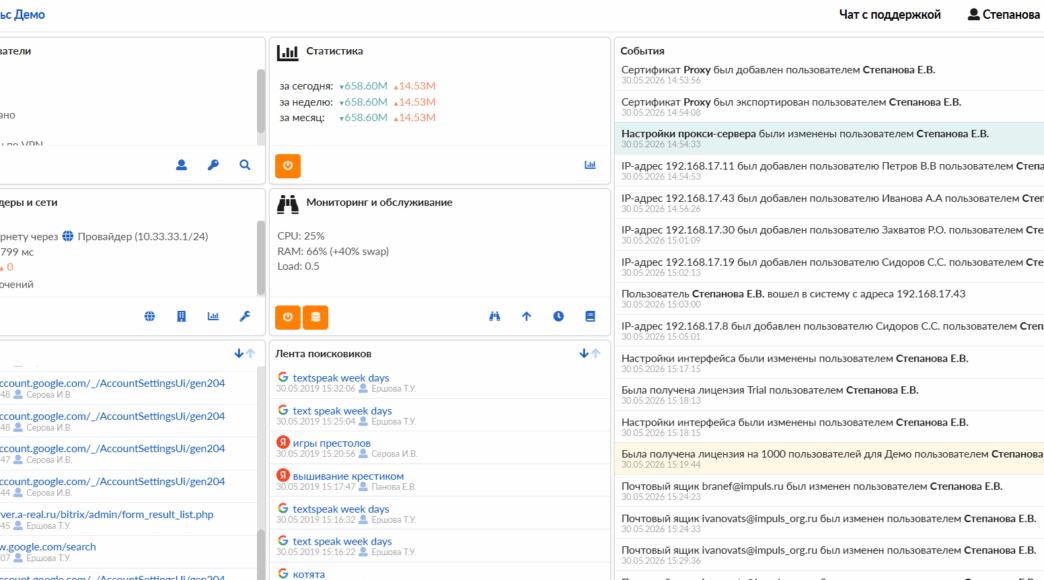The image size is (1044, 580).
Task: Open the book icon in the monitoring panel
Action: pyautogui.click(x=590, y=317)
